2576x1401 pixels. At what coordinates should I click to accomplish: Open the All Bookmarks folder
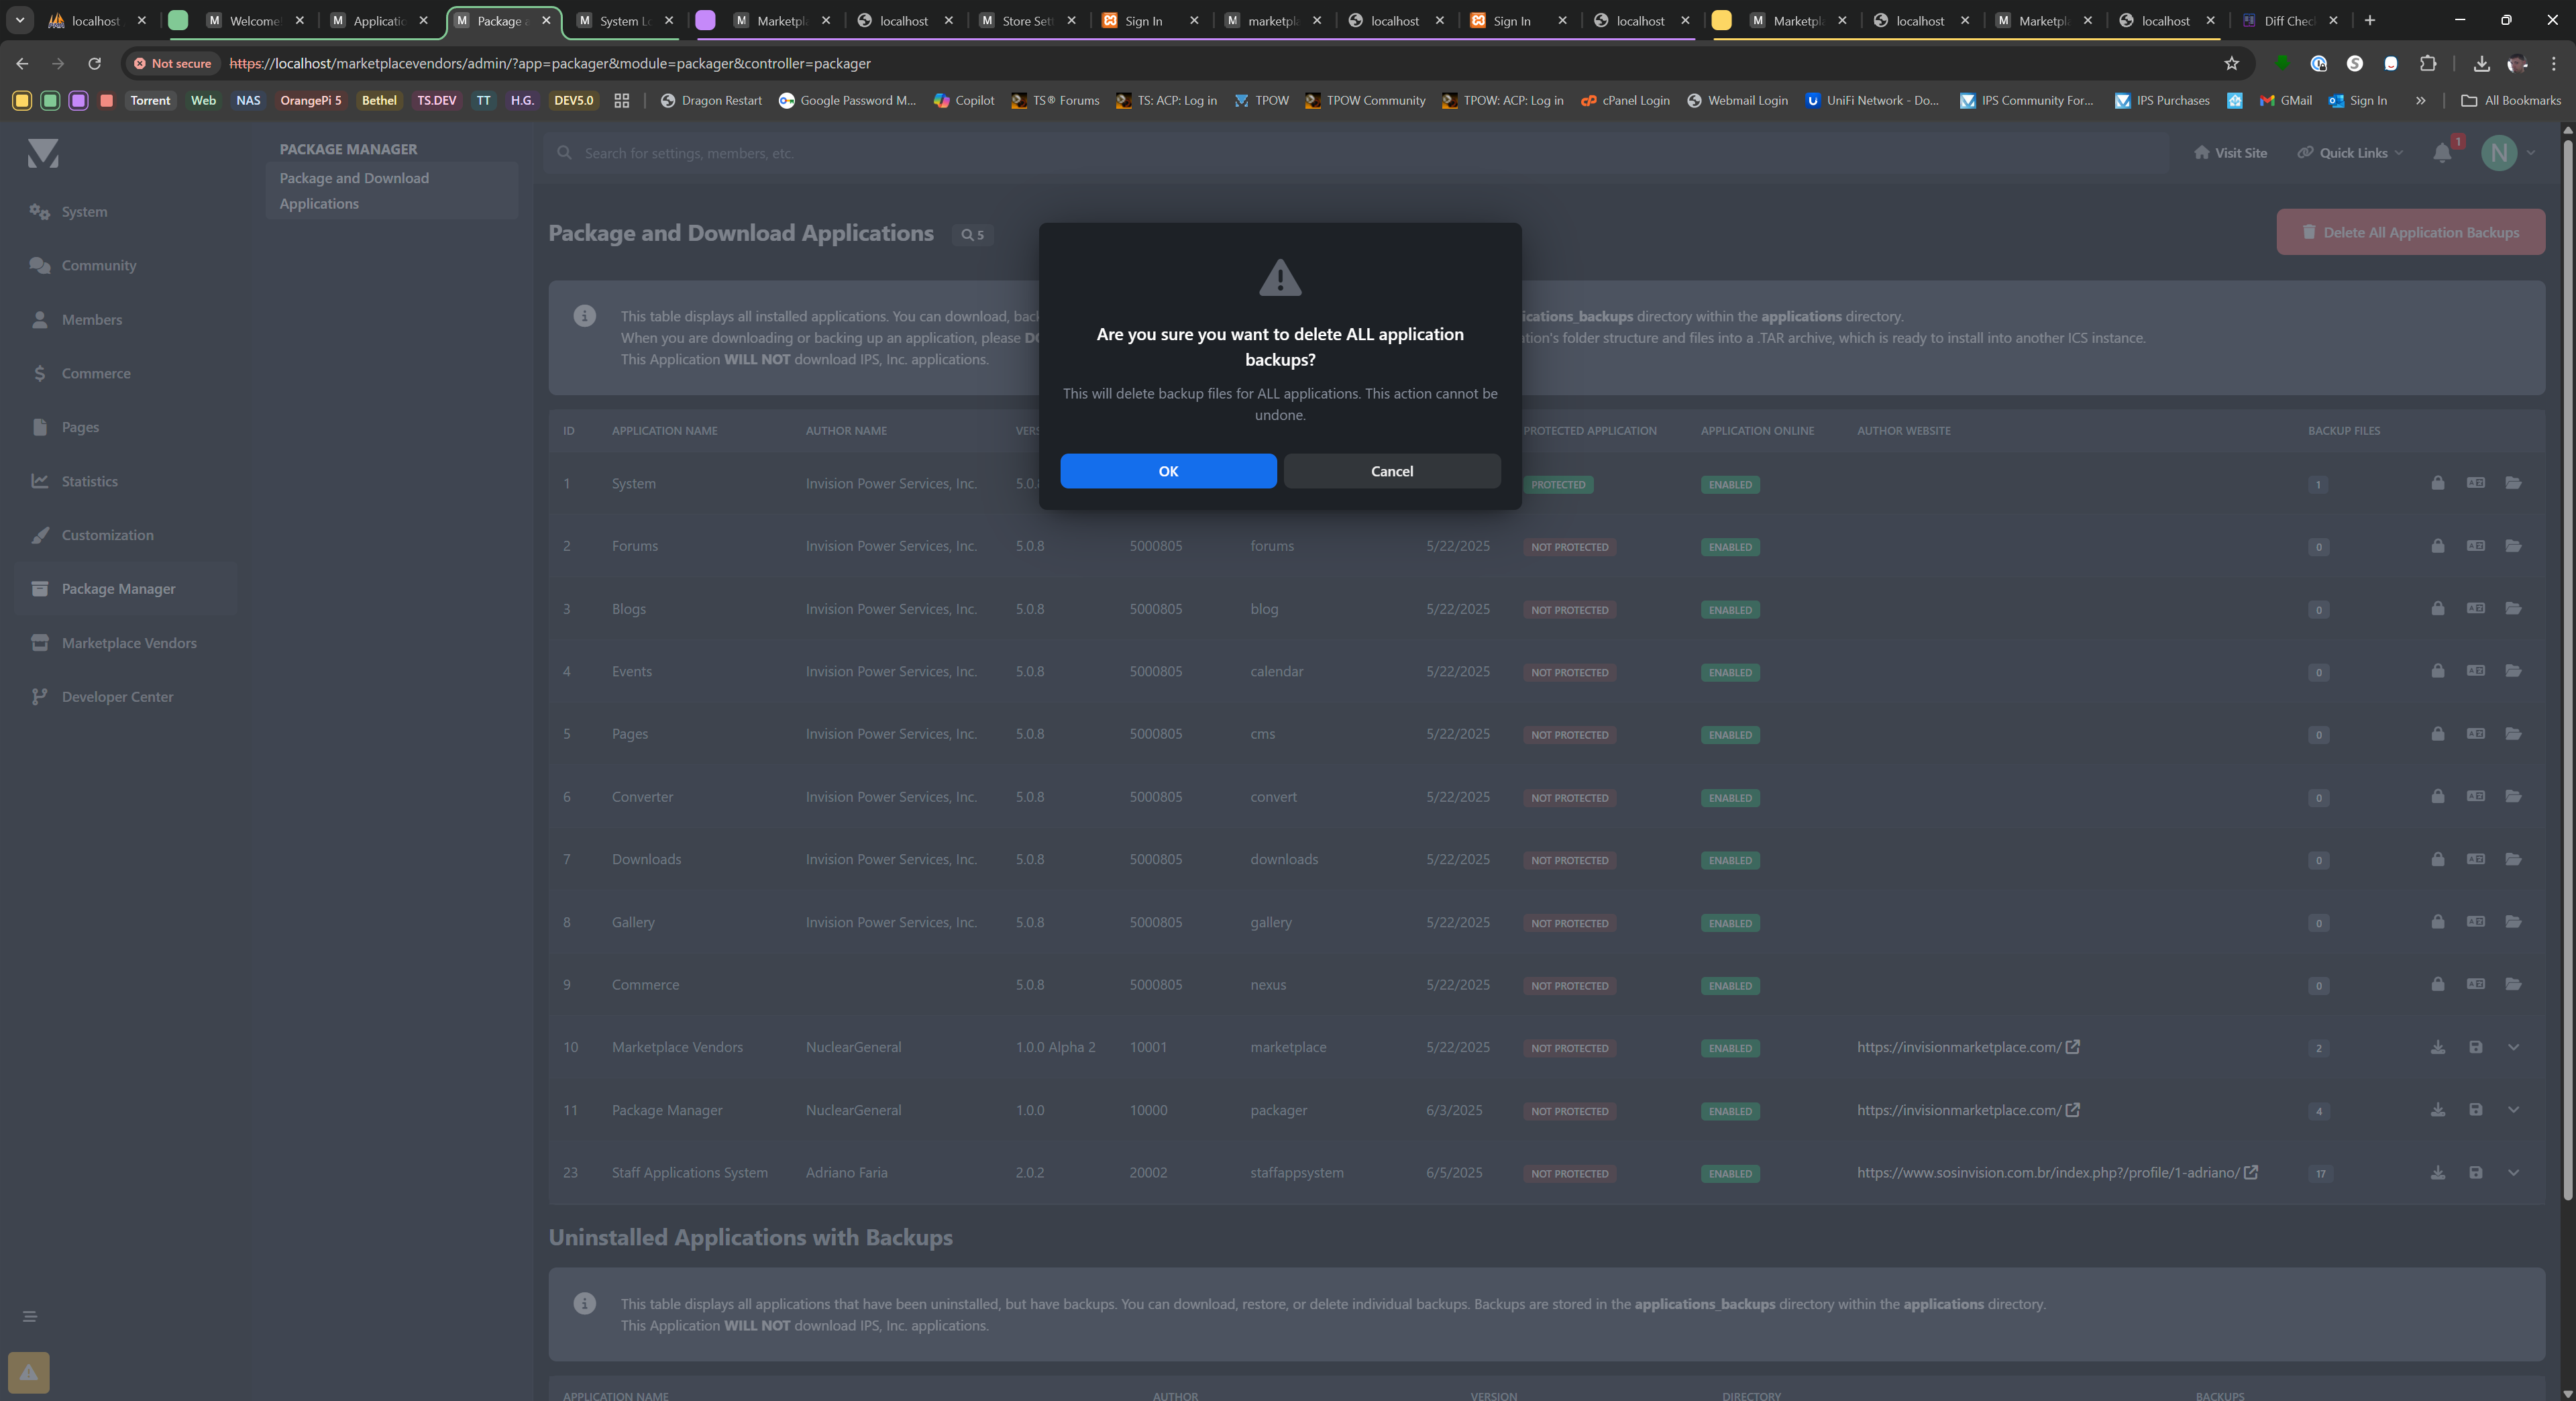pyautogui.click(x=2510, y=100)
